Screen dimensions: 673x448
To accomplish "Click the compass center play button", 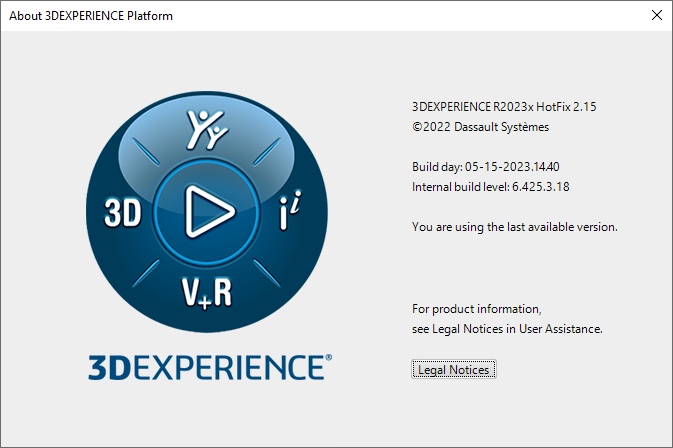I will (209, 210).
